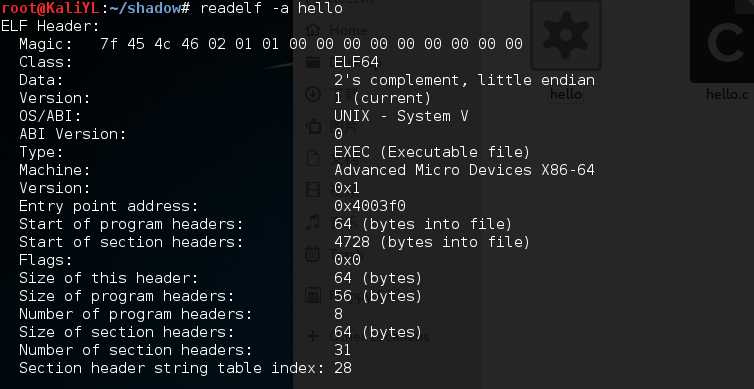Open Downloads via the sidebar arrow icon

(x=313, y=95)
